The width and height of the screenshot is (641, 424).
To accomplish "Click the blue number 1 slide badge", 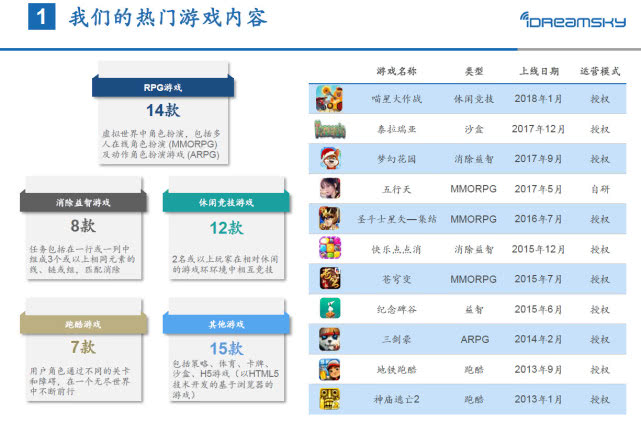I will pos(42,16).
